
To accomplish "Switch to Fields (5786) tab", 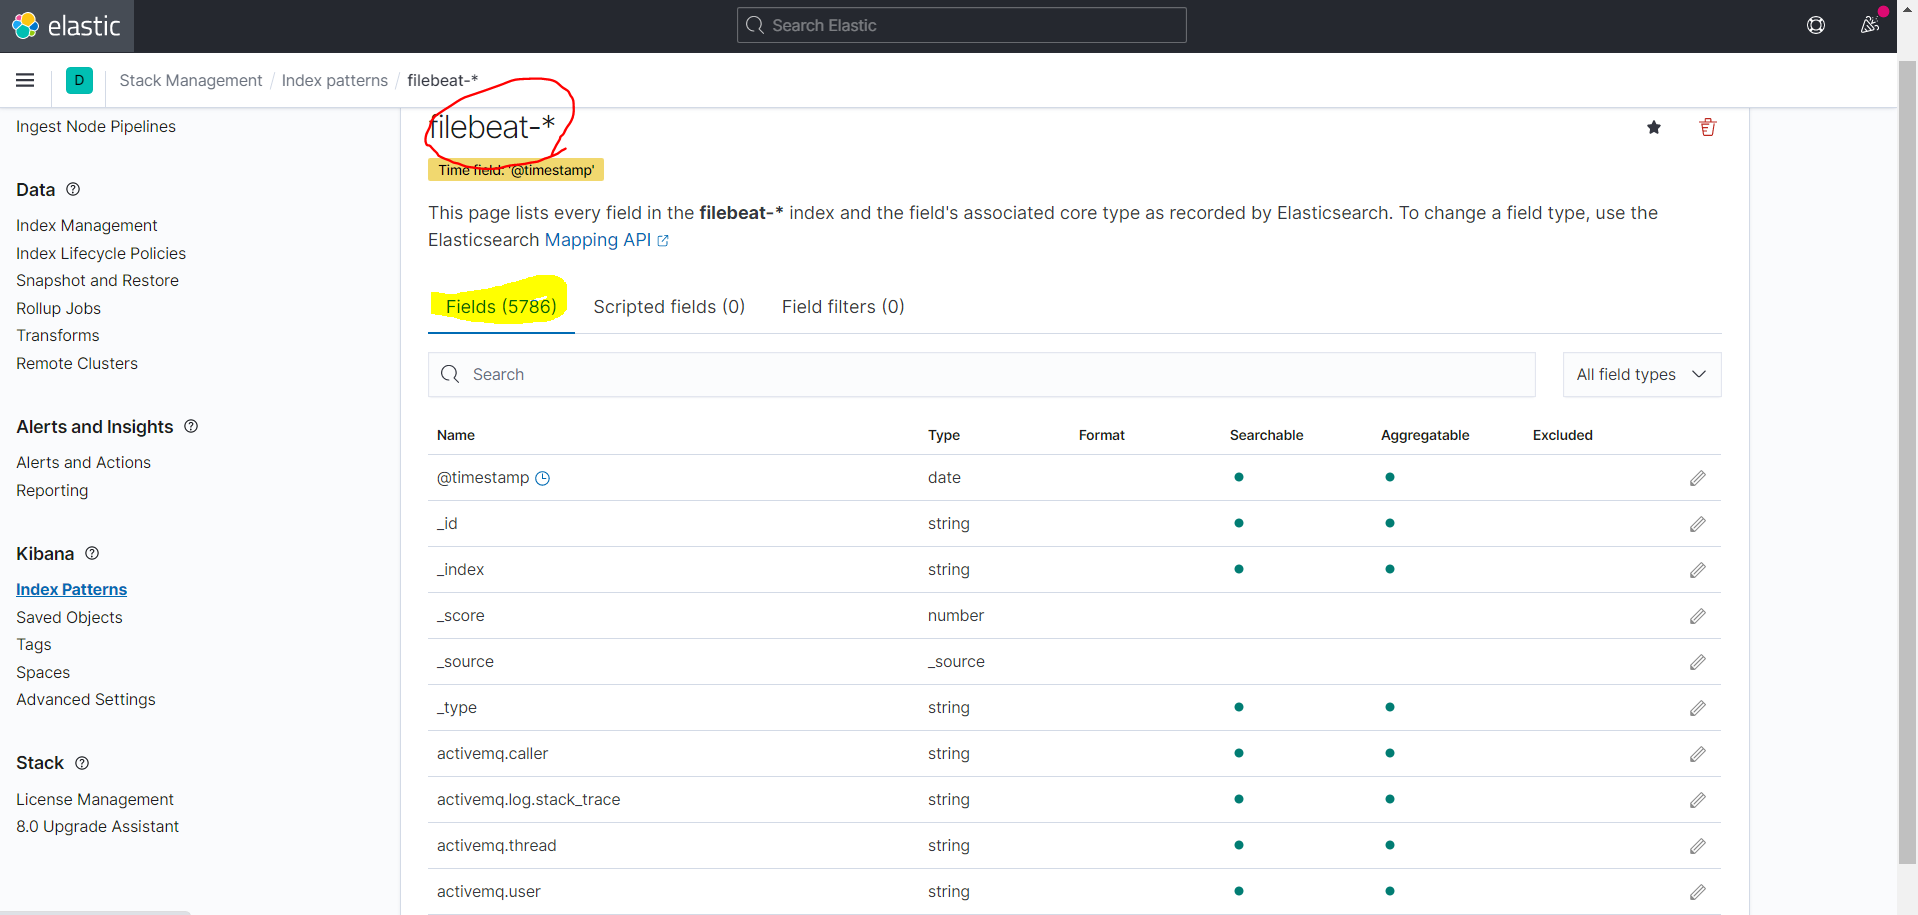I will (501, 307).
